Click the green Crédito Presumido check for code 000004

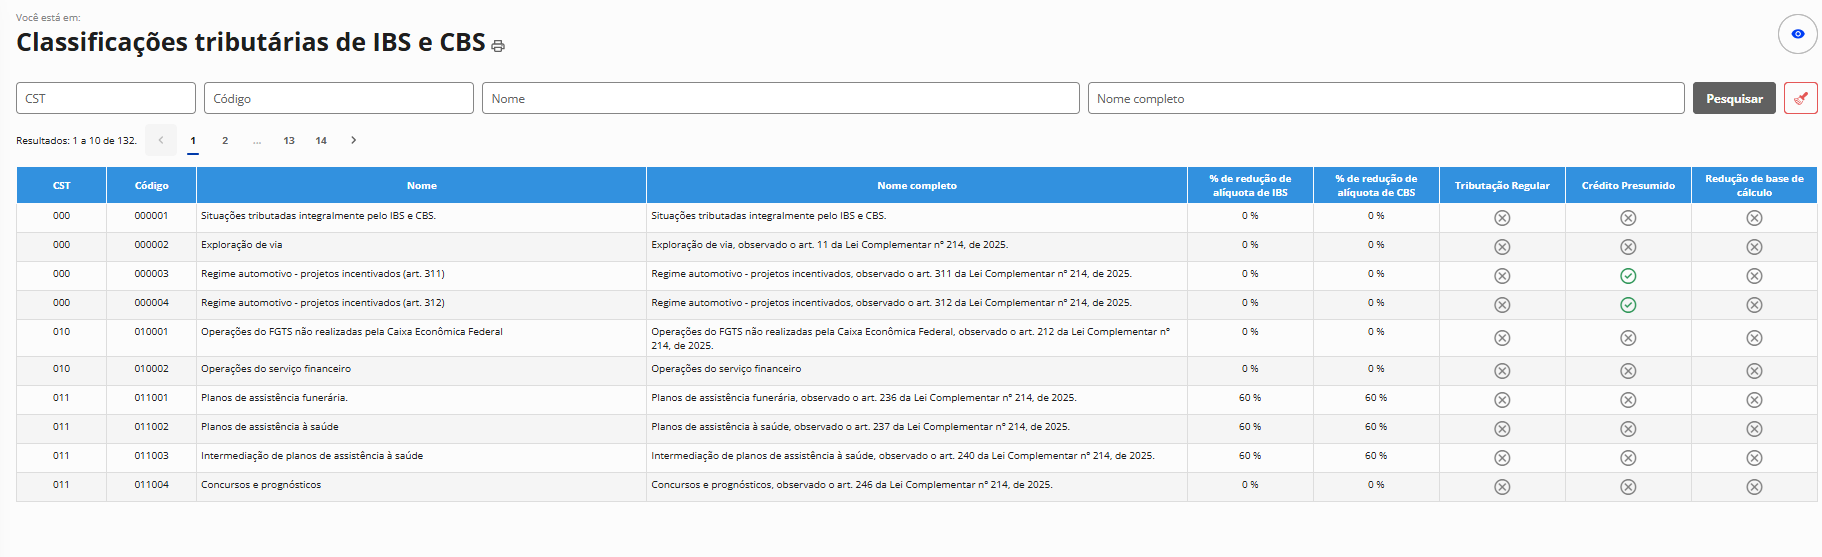[x=1628, y=305]
